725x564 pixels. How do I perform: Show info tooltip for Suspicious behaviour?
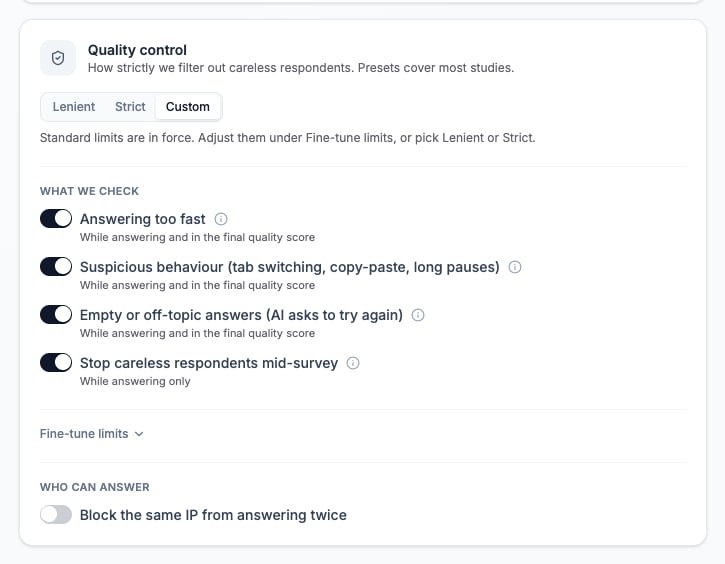pyautogui.click(x=515, y=267)
